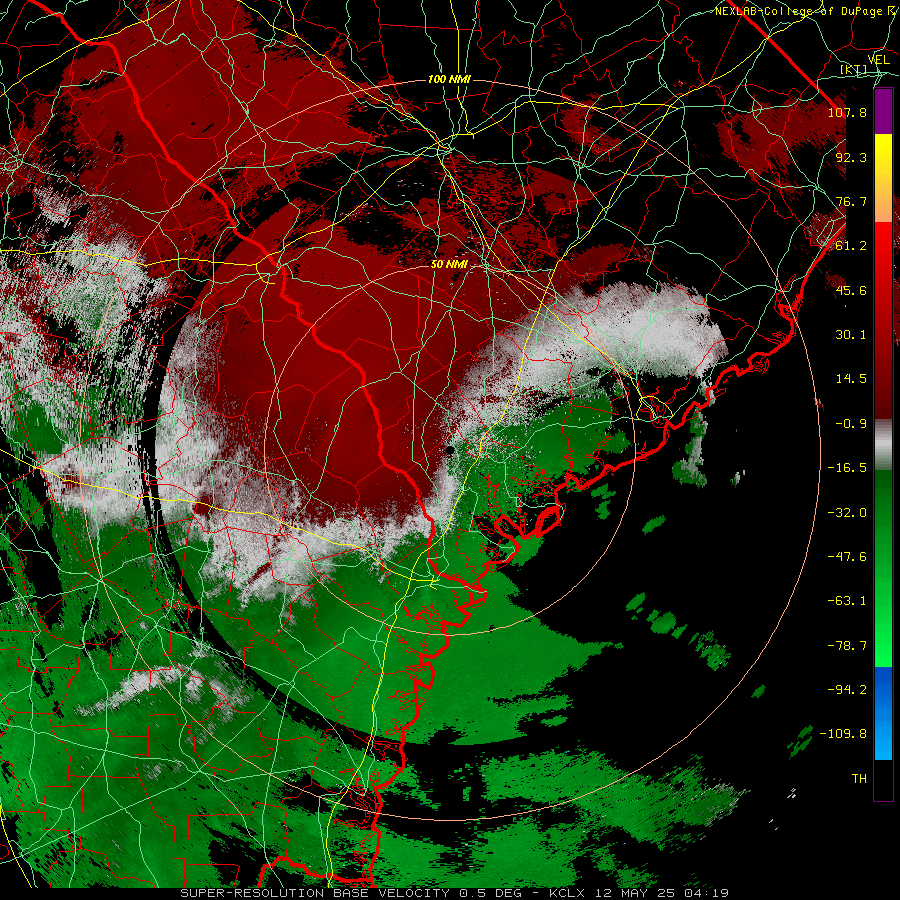
Task: Click the 50 NMI range ring label
Action: (449, 265)
